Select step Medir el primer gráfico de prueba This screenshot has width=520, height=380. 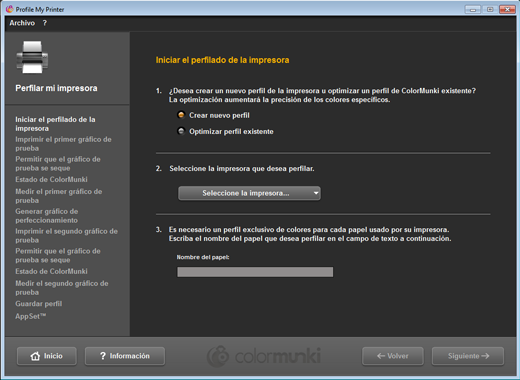point(59,196)
